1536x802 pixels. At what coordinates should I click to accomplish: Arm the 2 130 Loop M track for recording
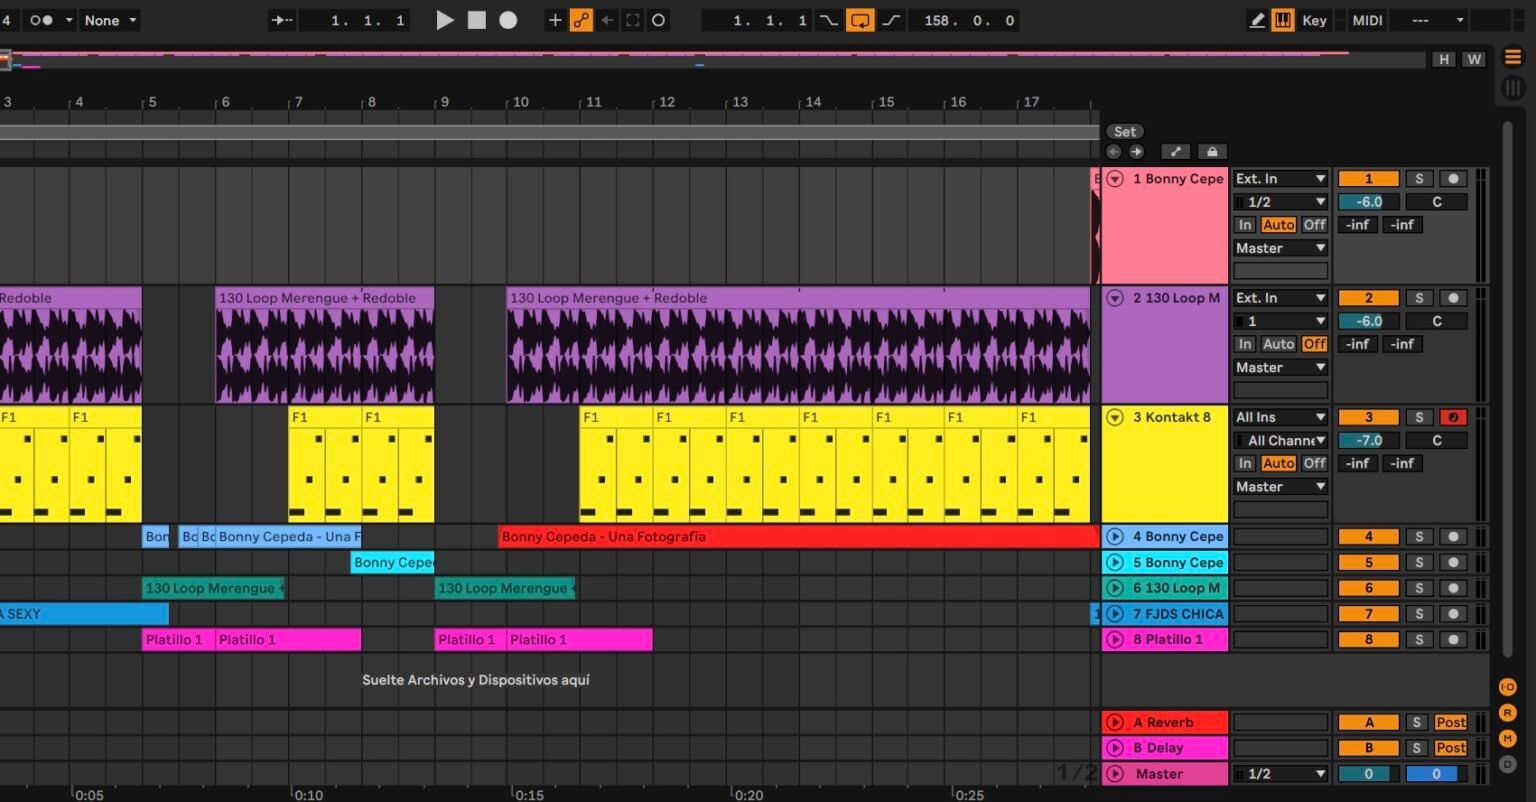pyautogui.click(x=1453, y=298)
